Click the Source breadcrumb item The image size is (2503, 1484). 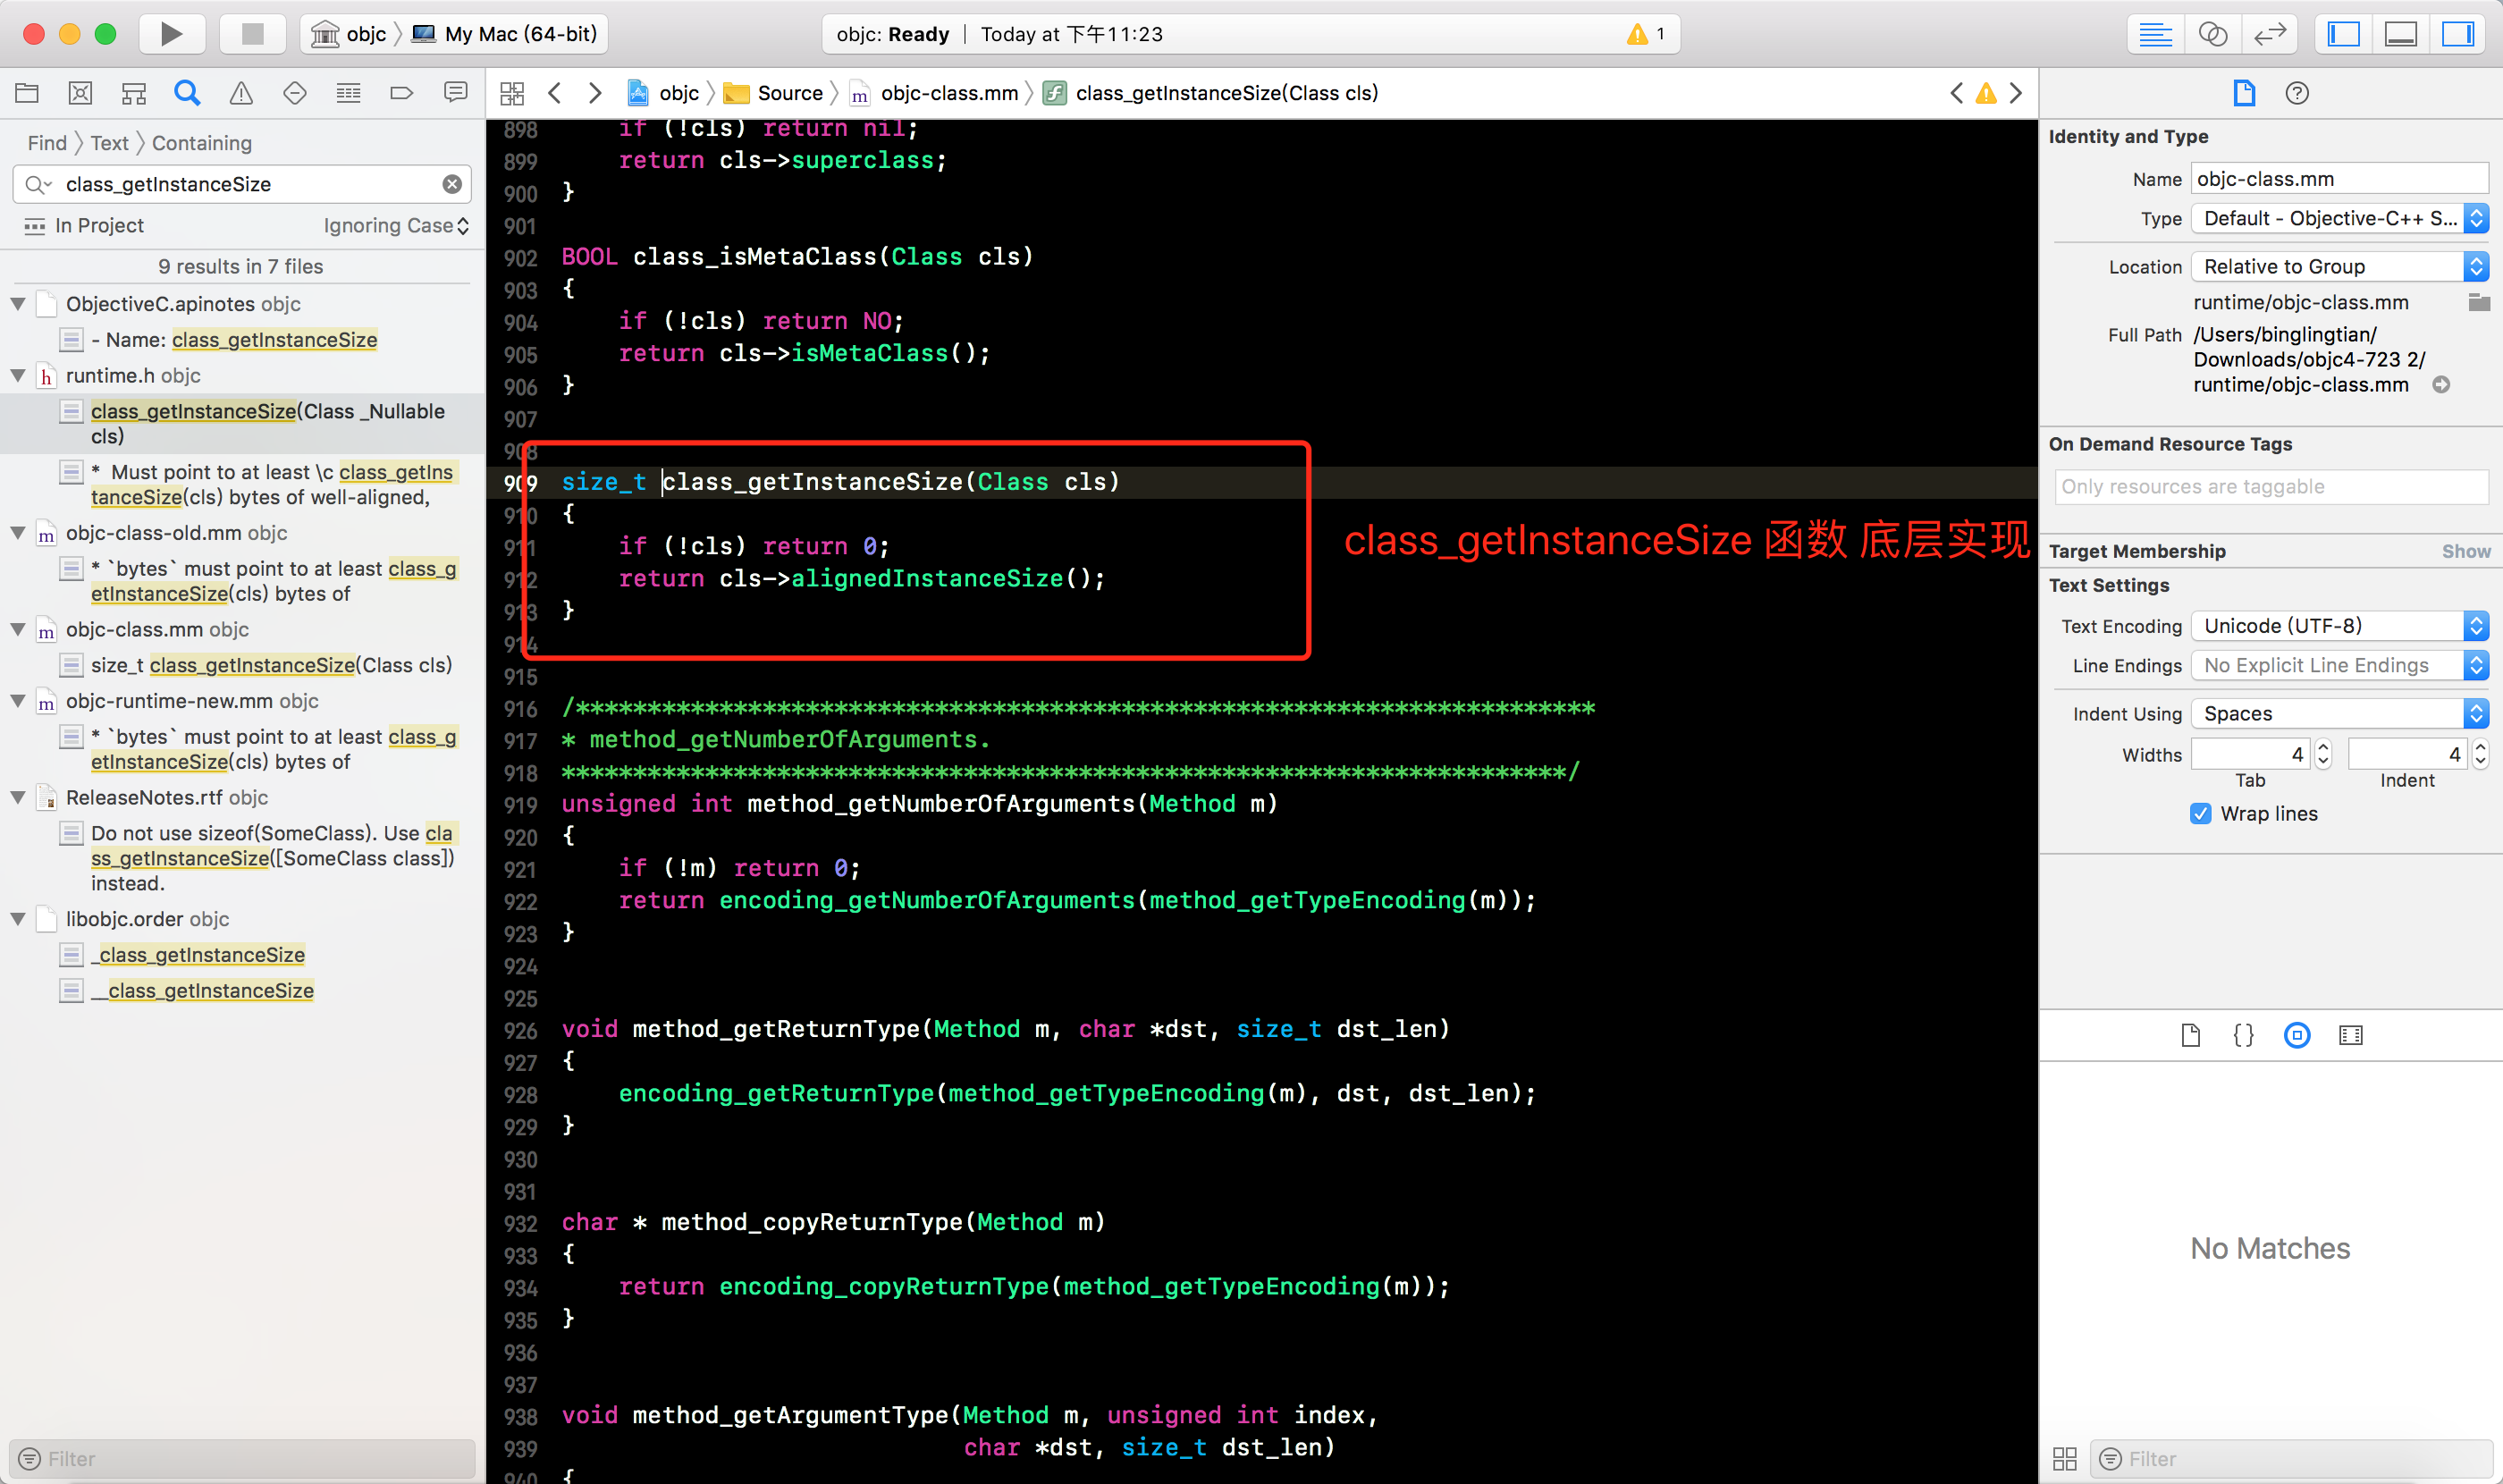(x=789, y=93)
